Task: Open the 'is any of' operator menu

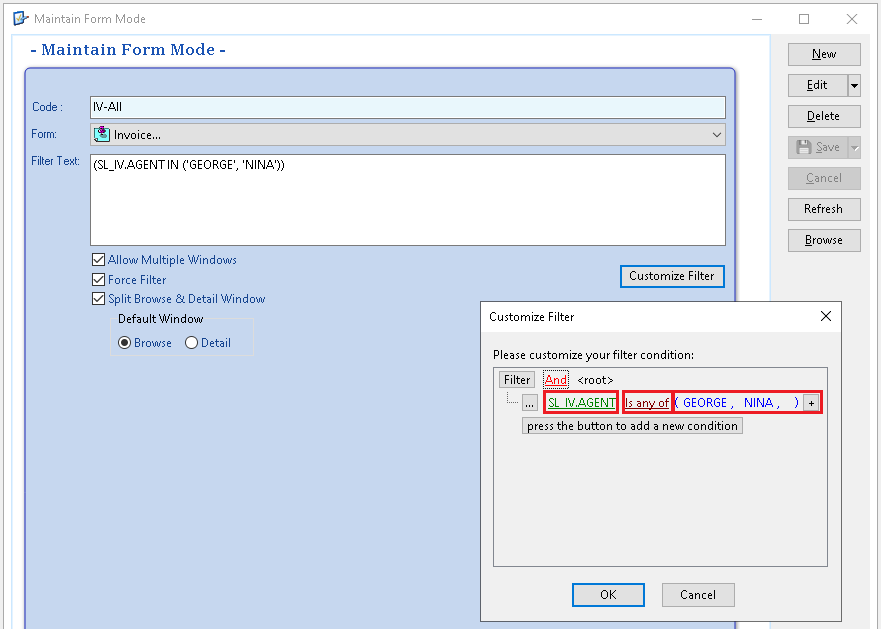Action: 647,402
